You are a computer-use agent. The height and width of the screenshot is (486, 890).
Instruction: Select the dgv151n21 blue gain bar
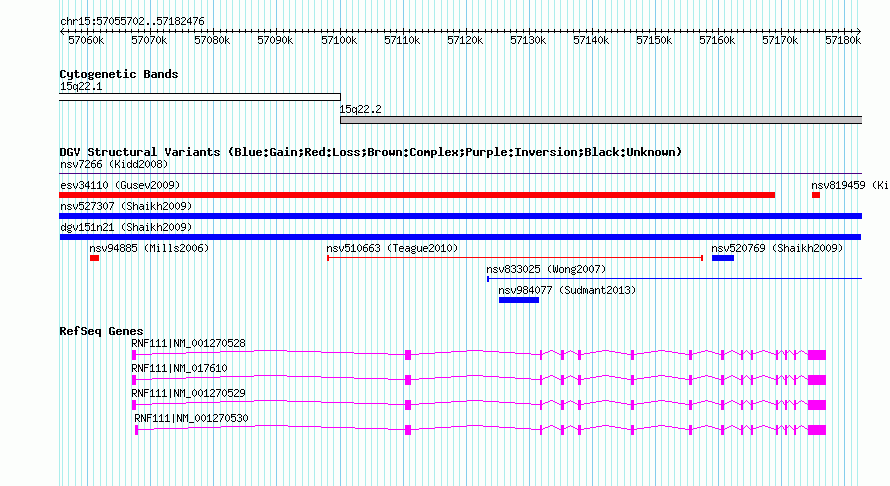pos(460,237)
